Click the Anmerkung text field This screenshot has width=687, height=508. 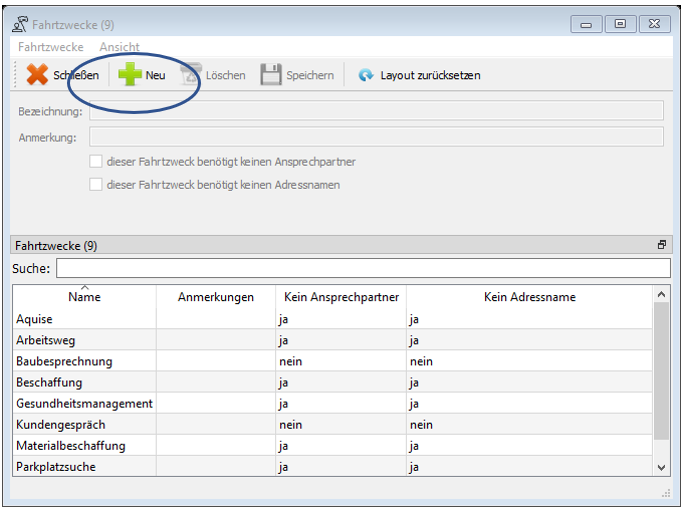click(376, 137)
